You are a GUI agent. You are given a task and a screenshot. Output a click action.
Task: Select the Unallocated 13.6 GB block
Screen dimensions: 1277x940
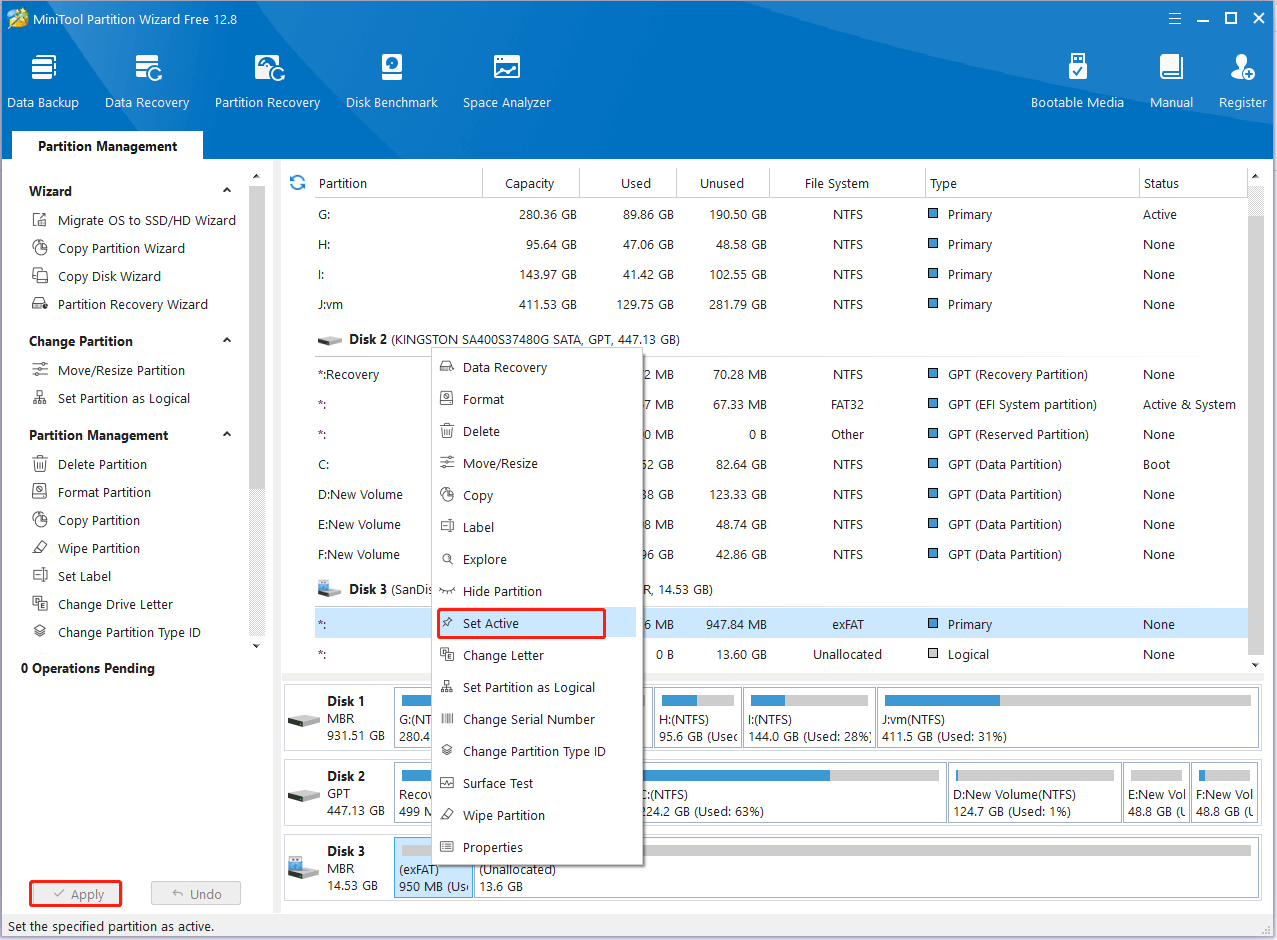click(865, 868)
